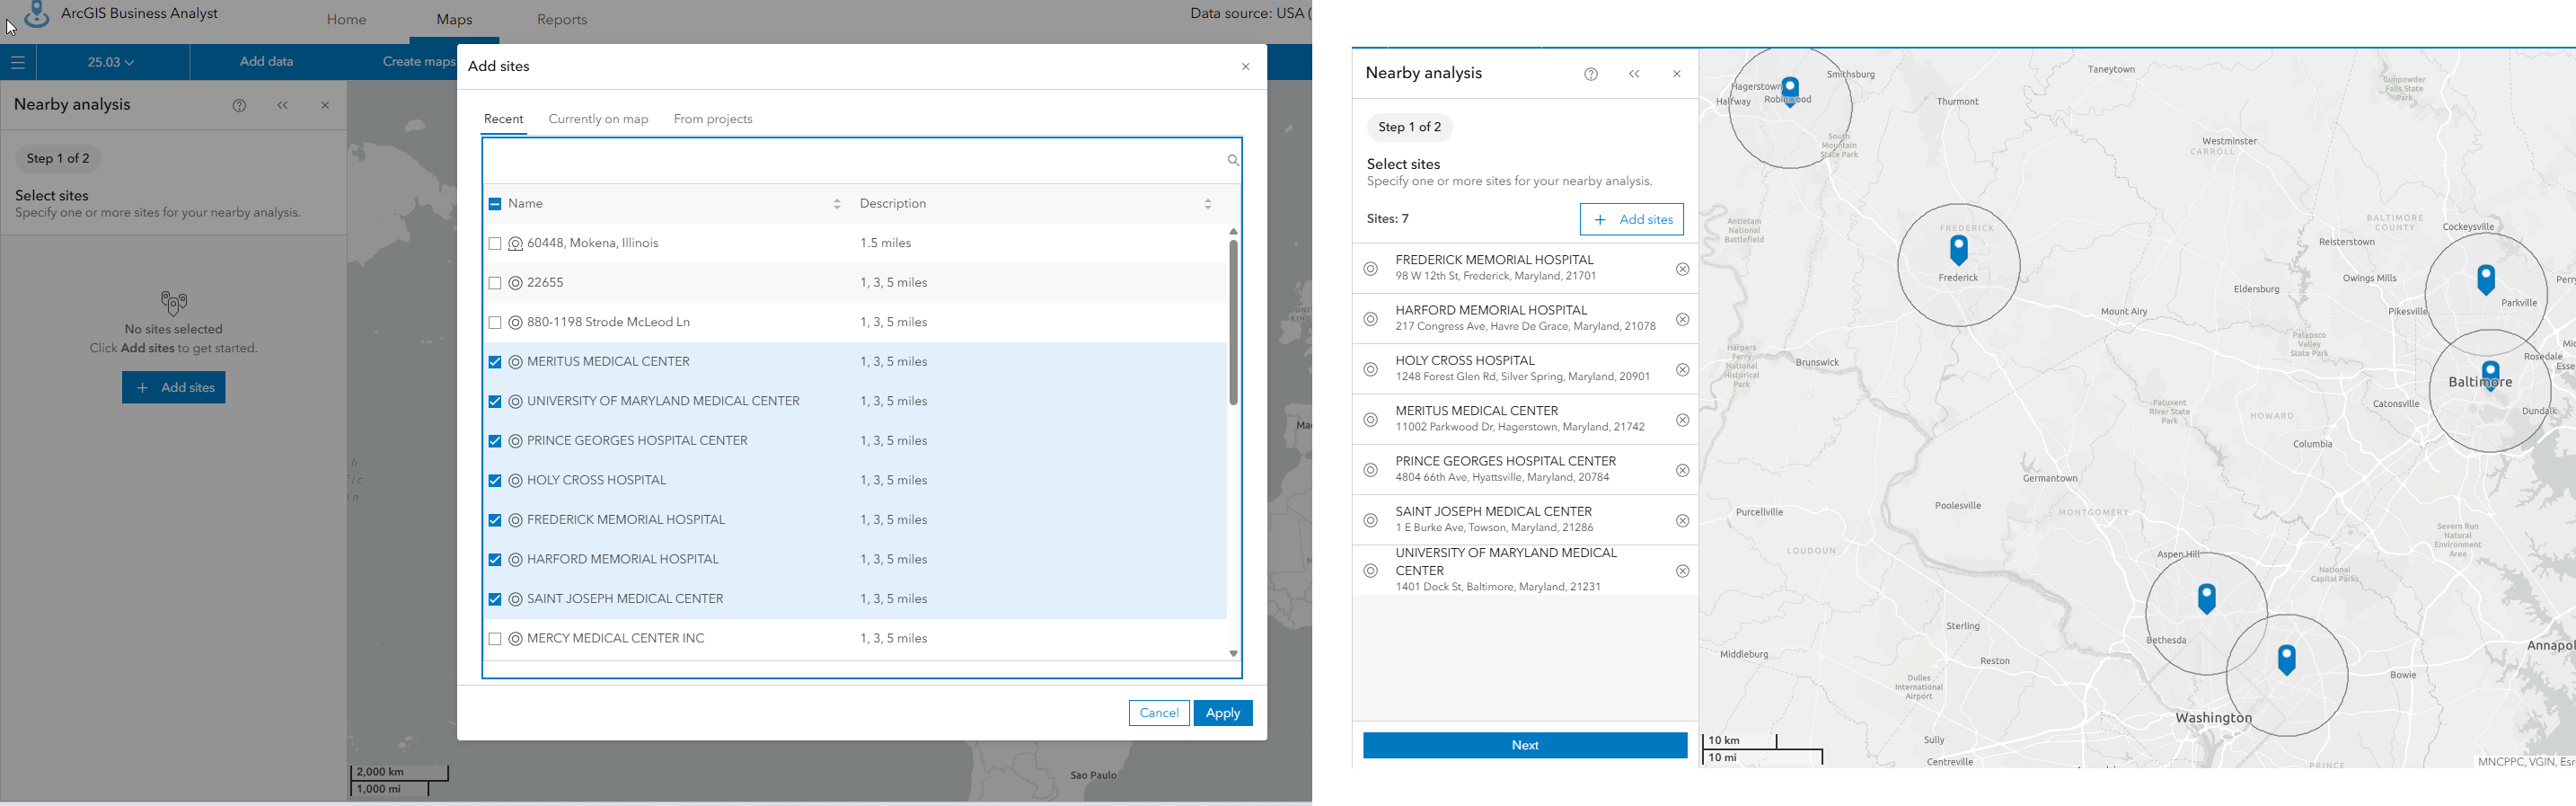This screenshot has width=2576, height=806.
Task: Uncheck HOLY CROSS HOSPITAL in Add sites
Action: pos(495,481)
